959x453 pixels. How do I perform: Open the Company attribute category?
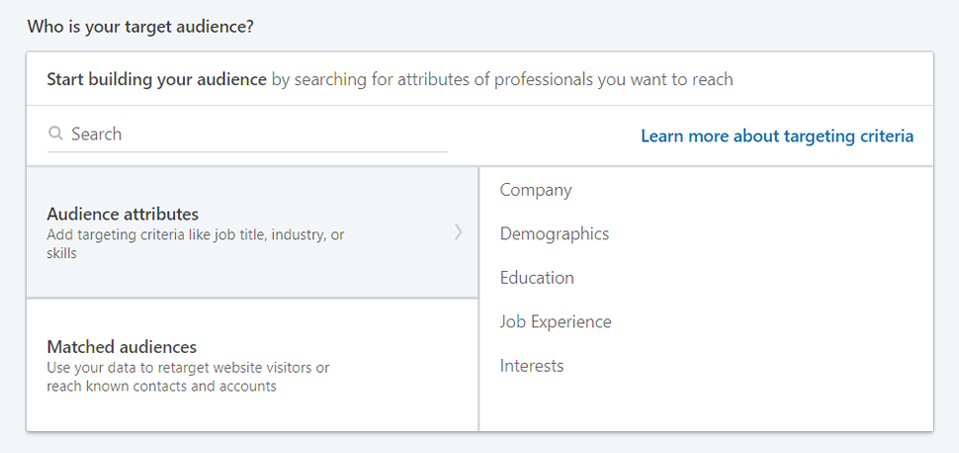click(536, 190)
